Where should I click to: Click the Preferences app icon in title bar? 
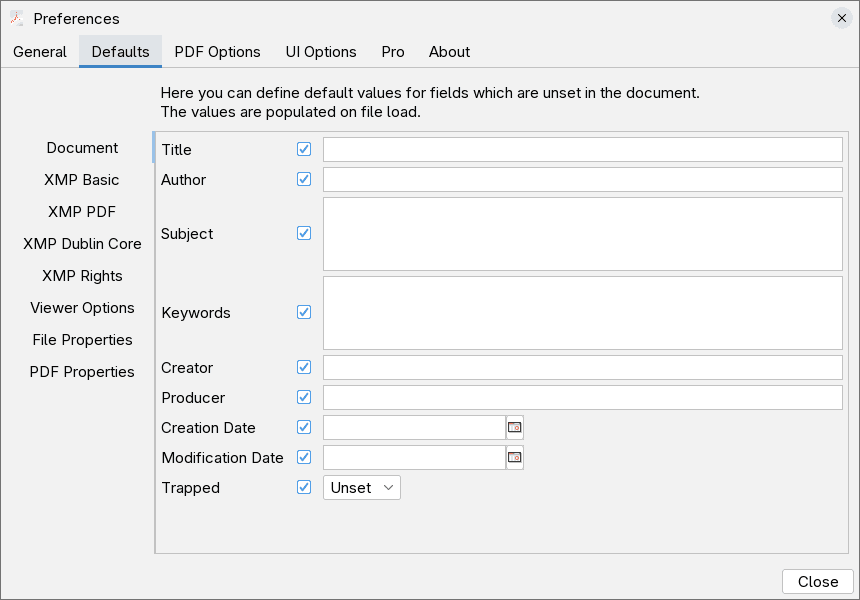(x=17, y=18)
